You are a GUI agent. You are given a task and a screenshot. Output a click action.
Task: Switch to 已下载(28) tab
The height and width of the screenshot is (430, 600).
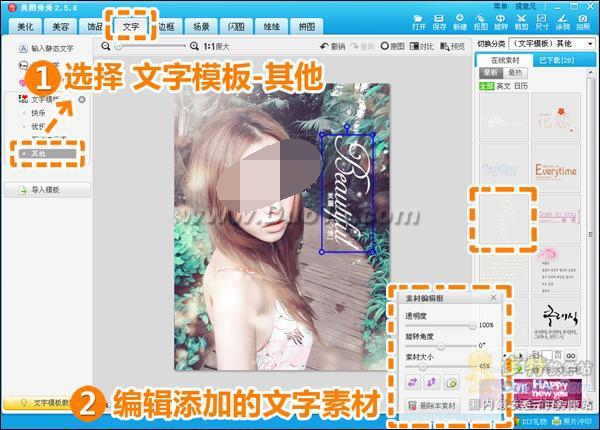click(x=556, y=60)
